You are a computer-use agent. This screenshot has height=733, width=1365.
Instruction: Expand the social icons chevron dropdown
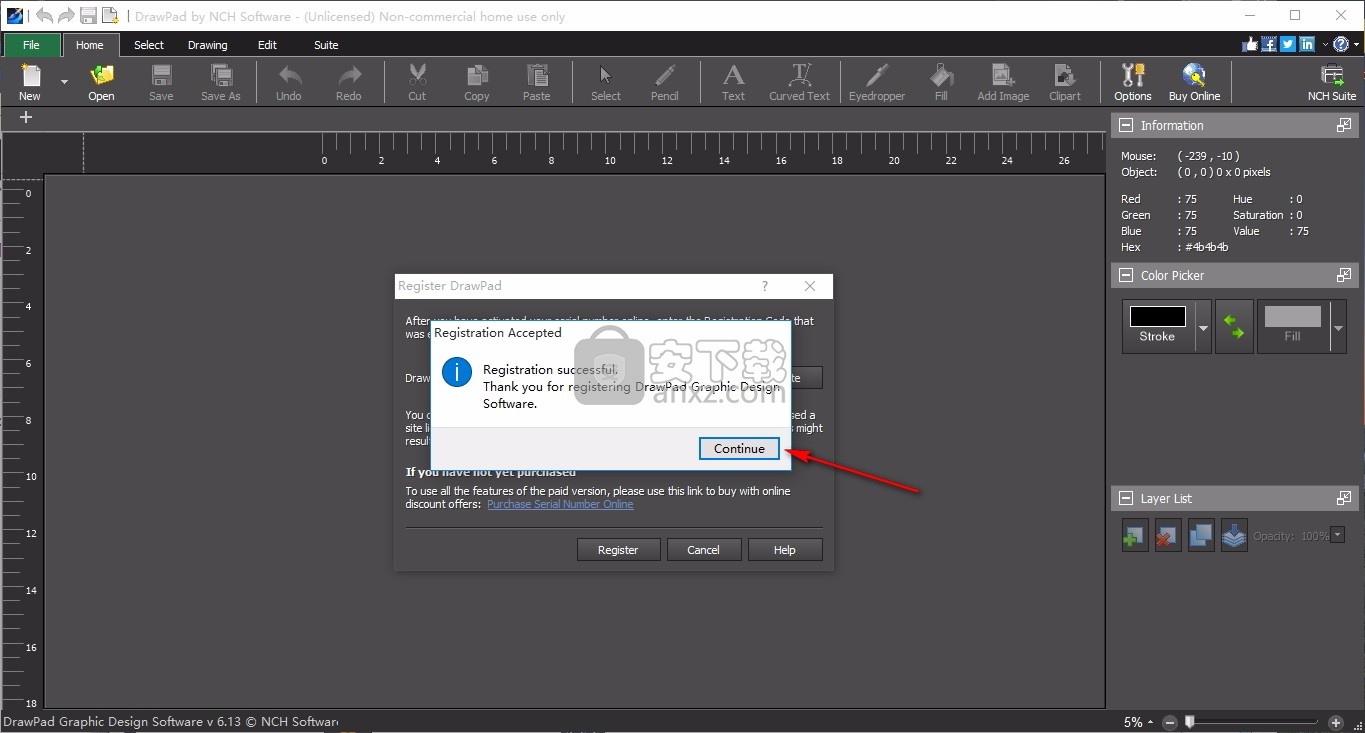click(1325, 45)
